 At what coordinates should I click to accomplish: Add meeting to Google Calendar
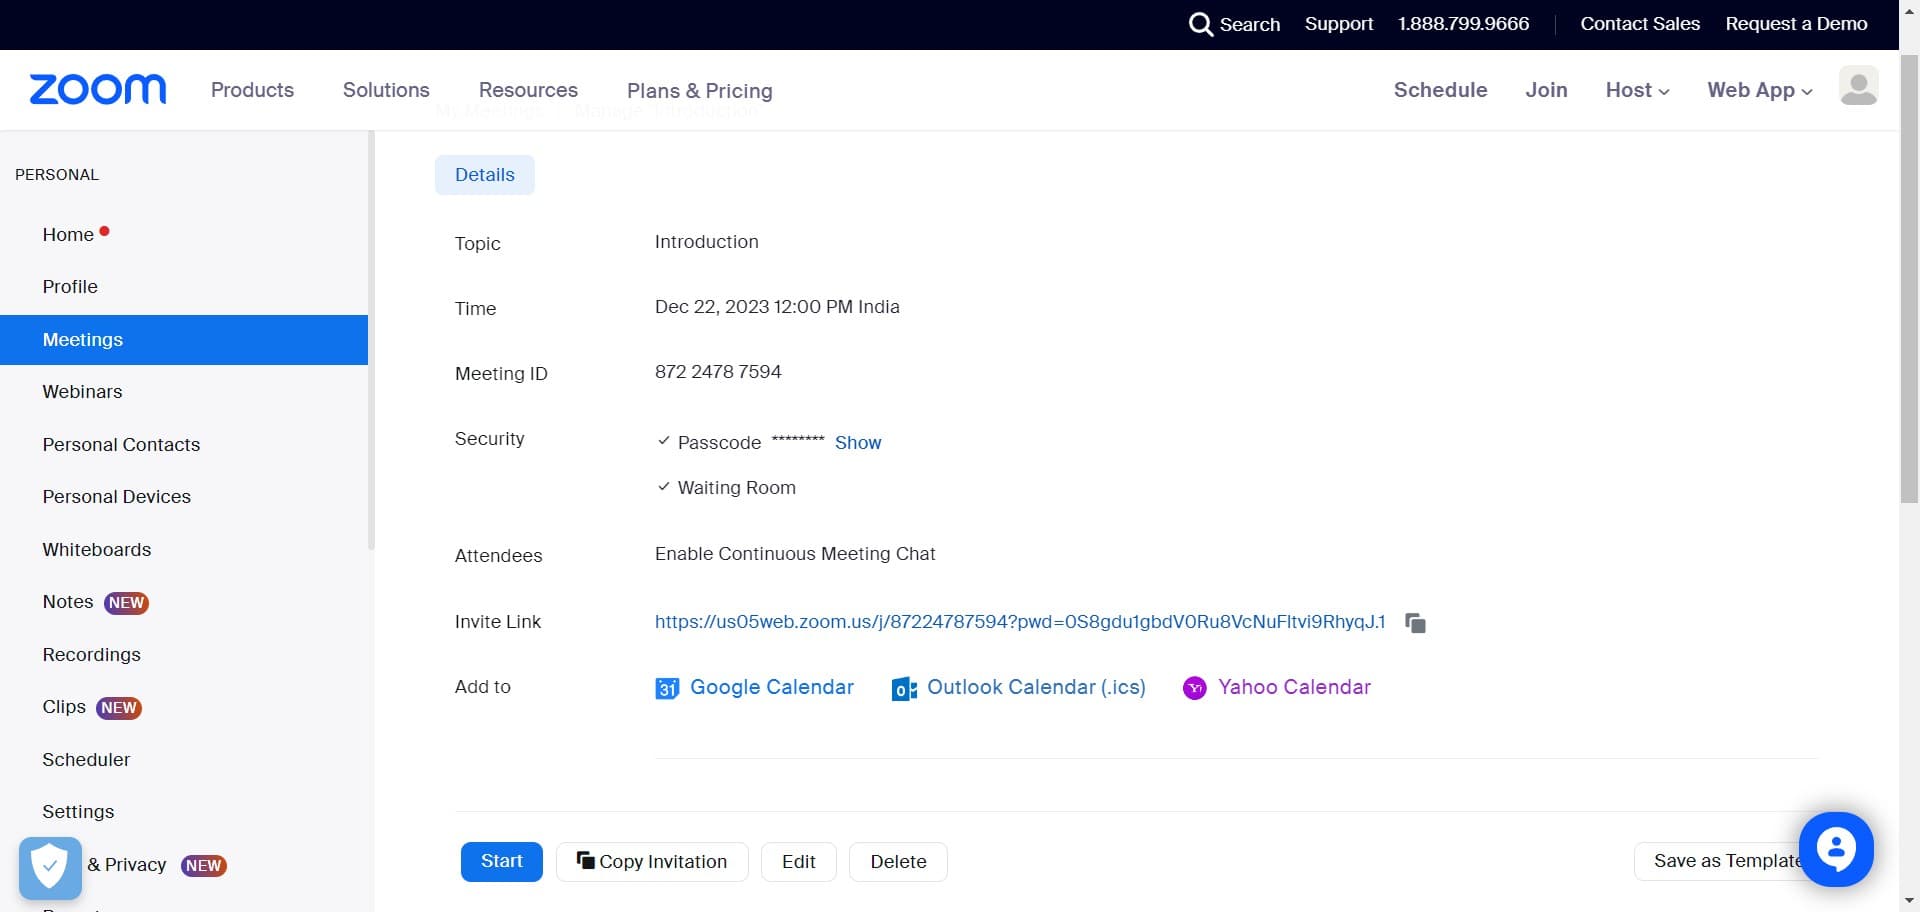[x=770, y=687]
